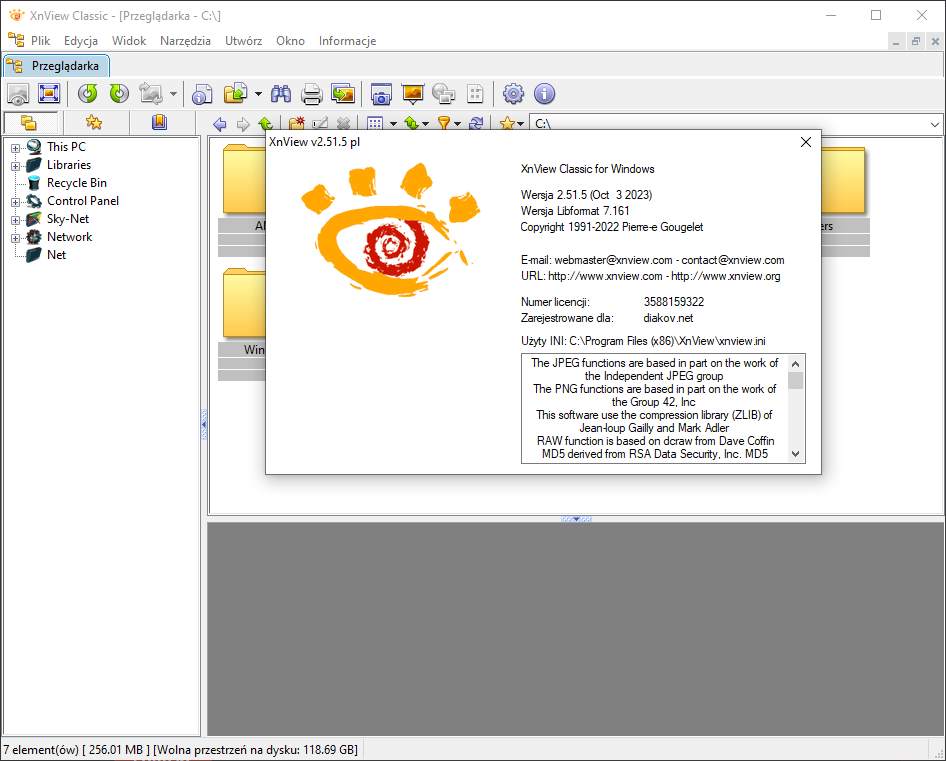The height and width of the screenshot is (761, 946).
Task: Expand the Libraries tree node
Action: (x=16, y=166)
